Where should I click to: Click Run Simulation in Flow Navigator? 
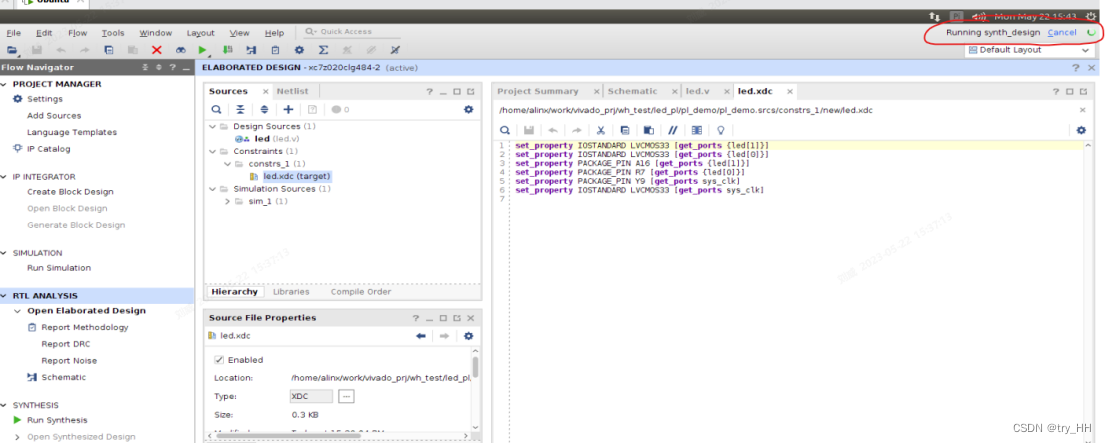[x=59, y=268]
